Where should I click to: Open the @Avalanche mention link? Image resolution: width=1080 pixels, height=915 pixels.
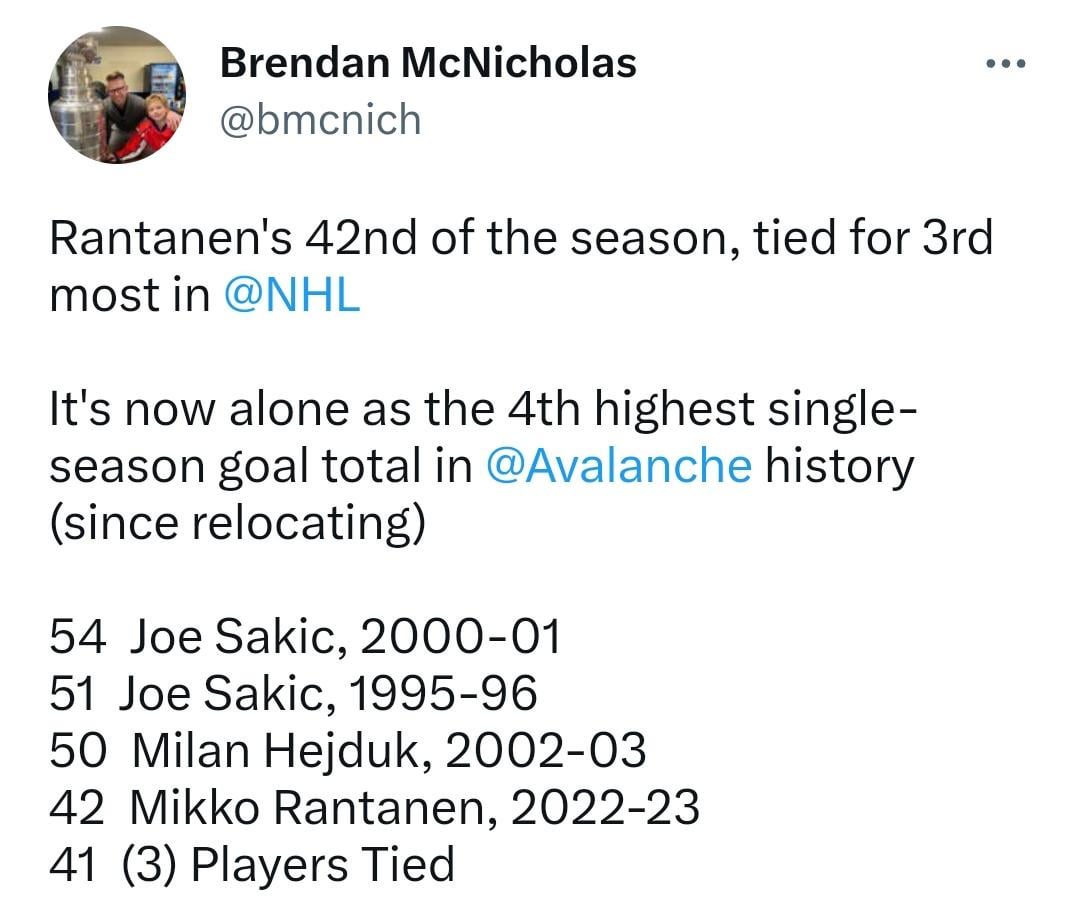coord(617,466)
